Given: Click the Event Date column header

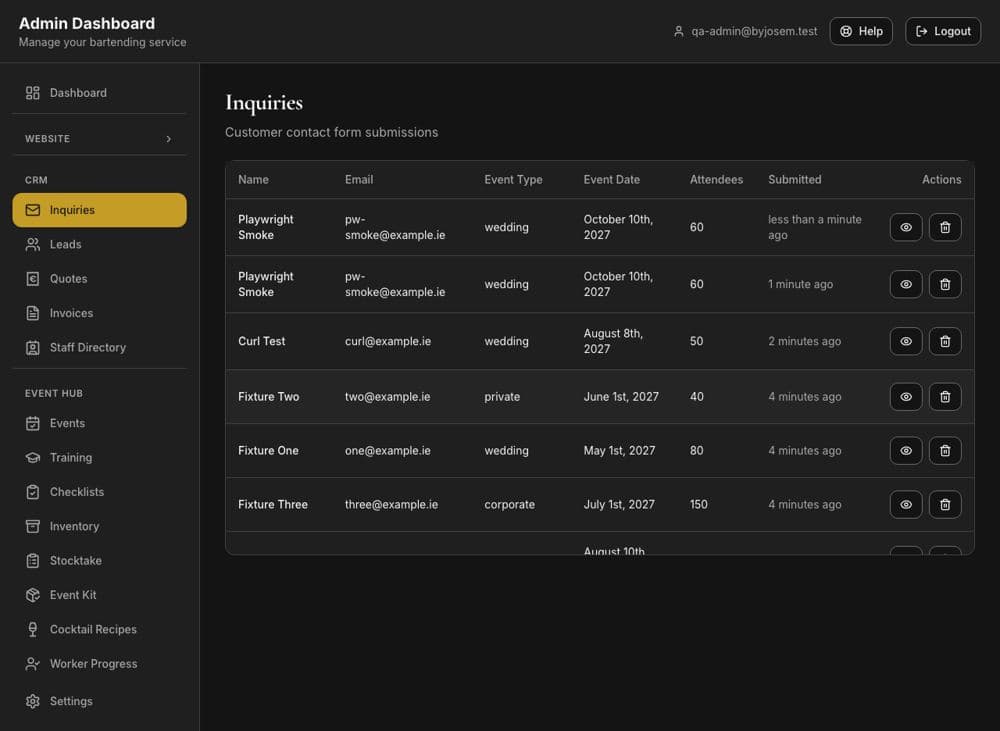Looking at the screenshot, I should pyautogui.click(x=611, y=180).
